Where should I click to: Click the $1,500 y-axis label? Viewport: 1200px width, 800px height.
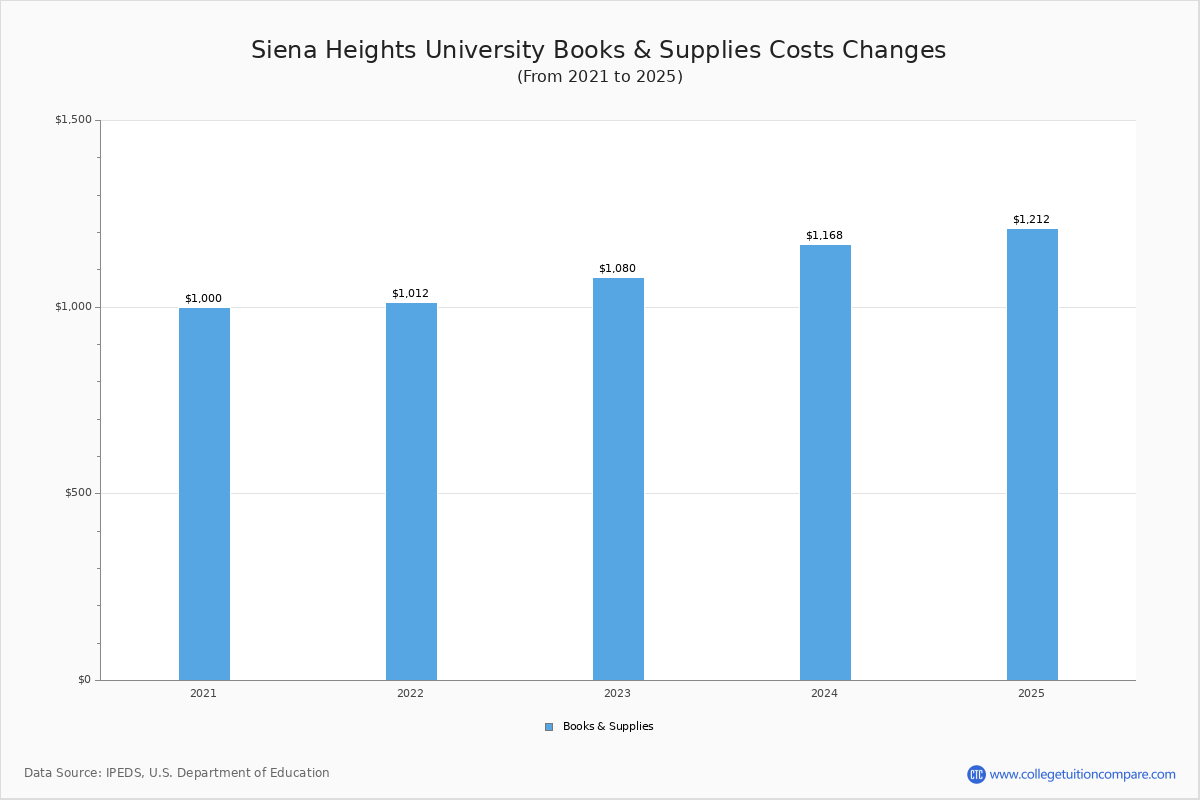(x=73, y=120)
